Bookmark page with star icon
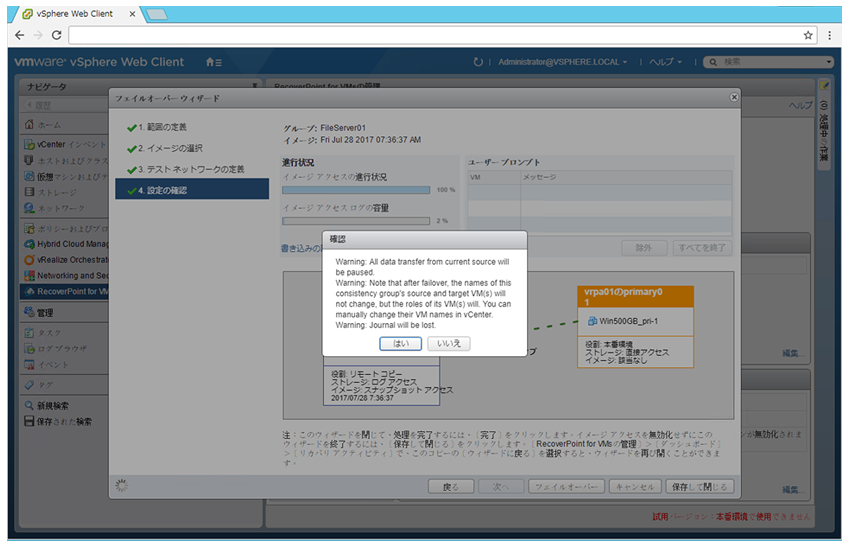The height and width of the screenshot is (545, 850). pos(808,35)
